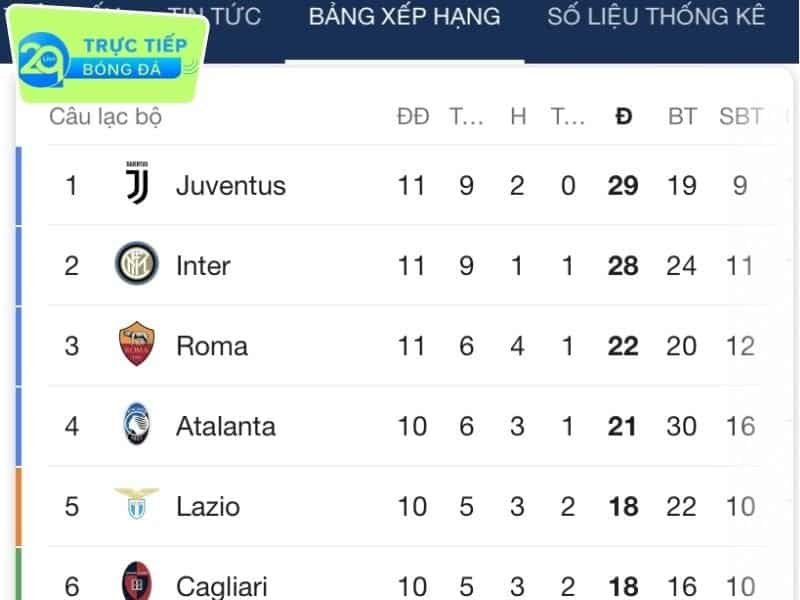
Task: Open the Cagliari team name
Action: pyautogui.click(x=221, y=586)
